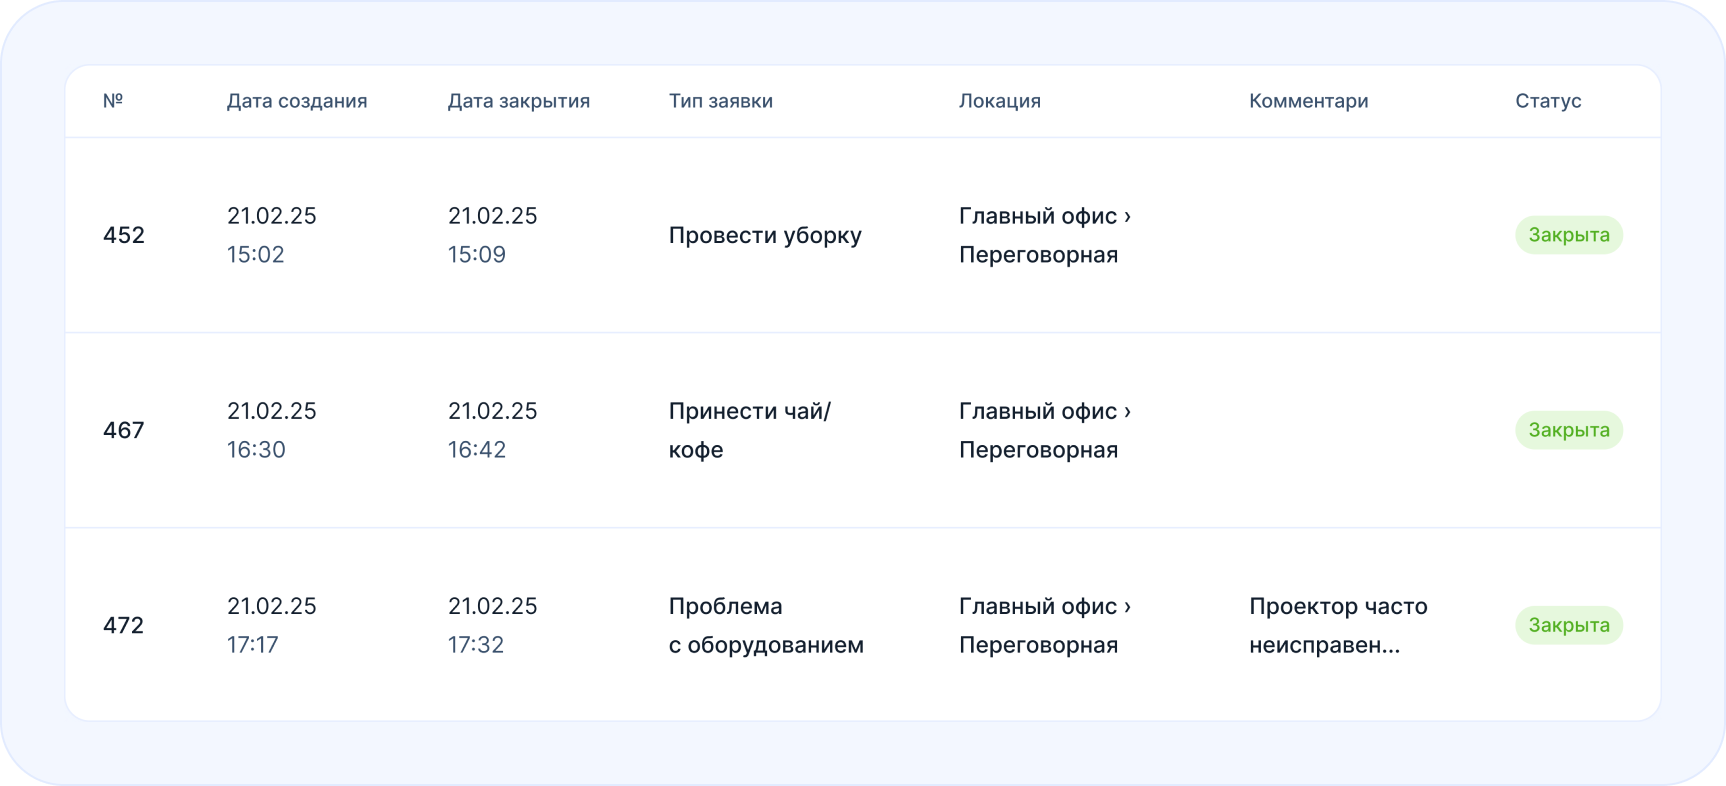Viewport: 1726px width, 786px height.
Task: Click the Закрыта status badge on row 467
Action: click(1568, 429)
